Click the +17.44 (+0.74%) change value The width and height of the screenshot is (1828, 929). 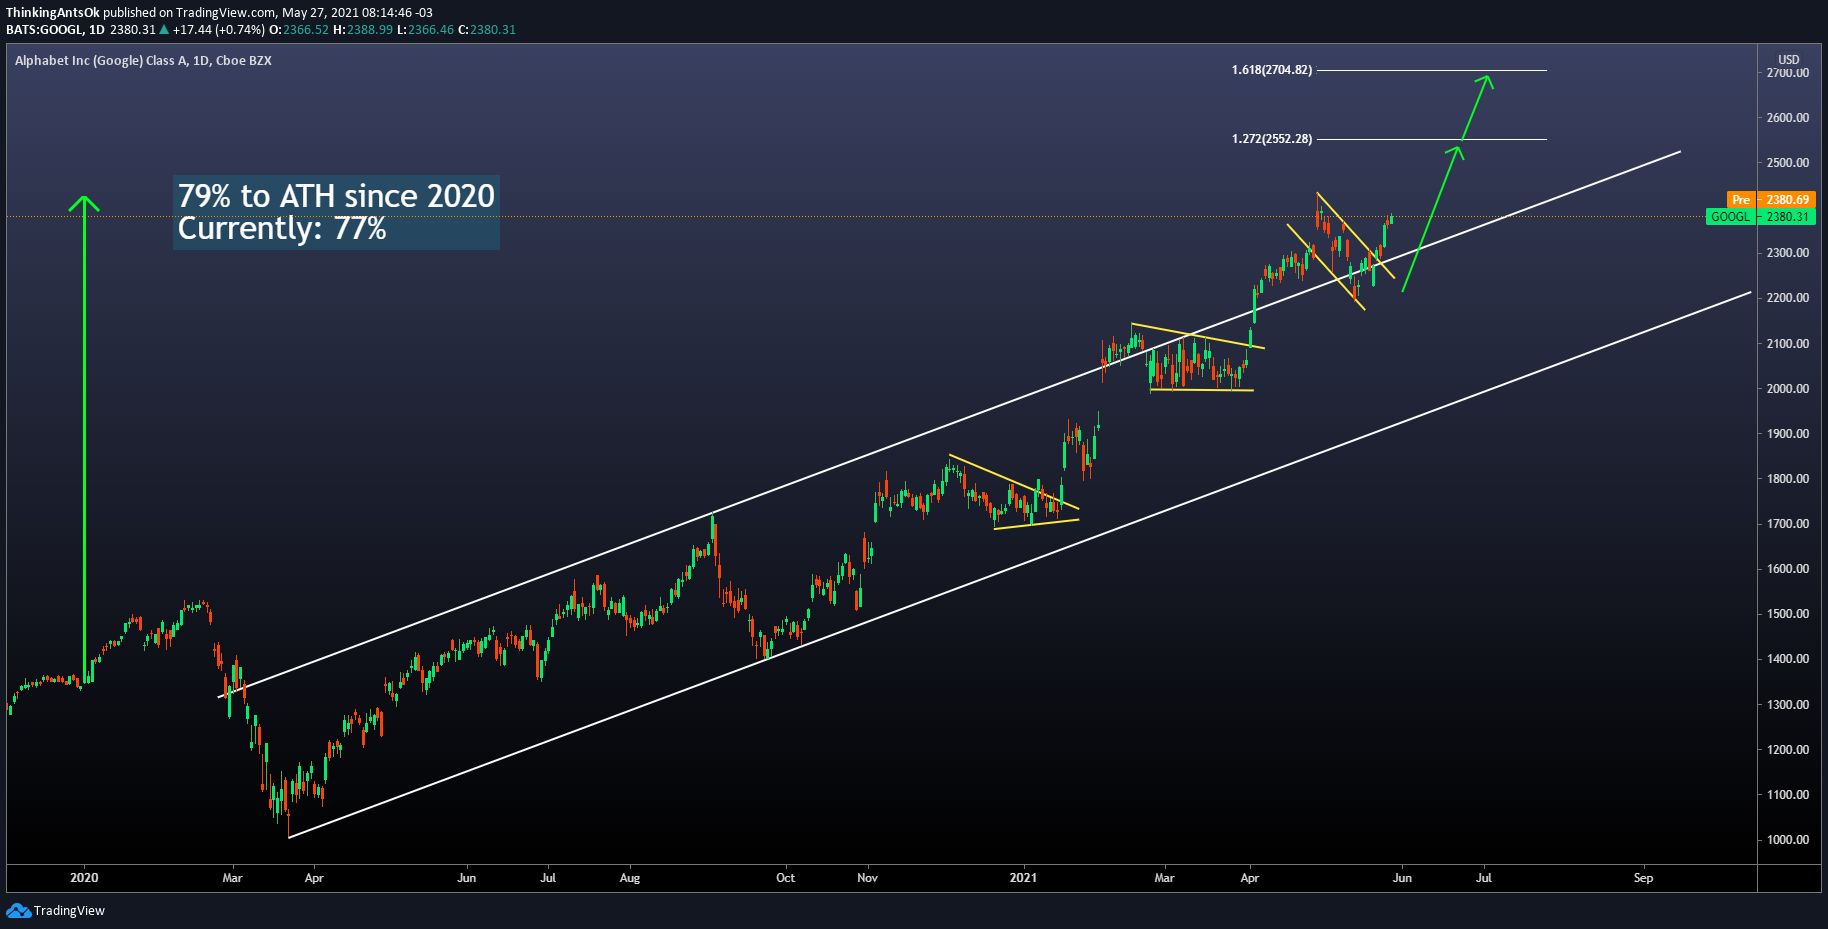pyautogui.click(x=219, y=30)
